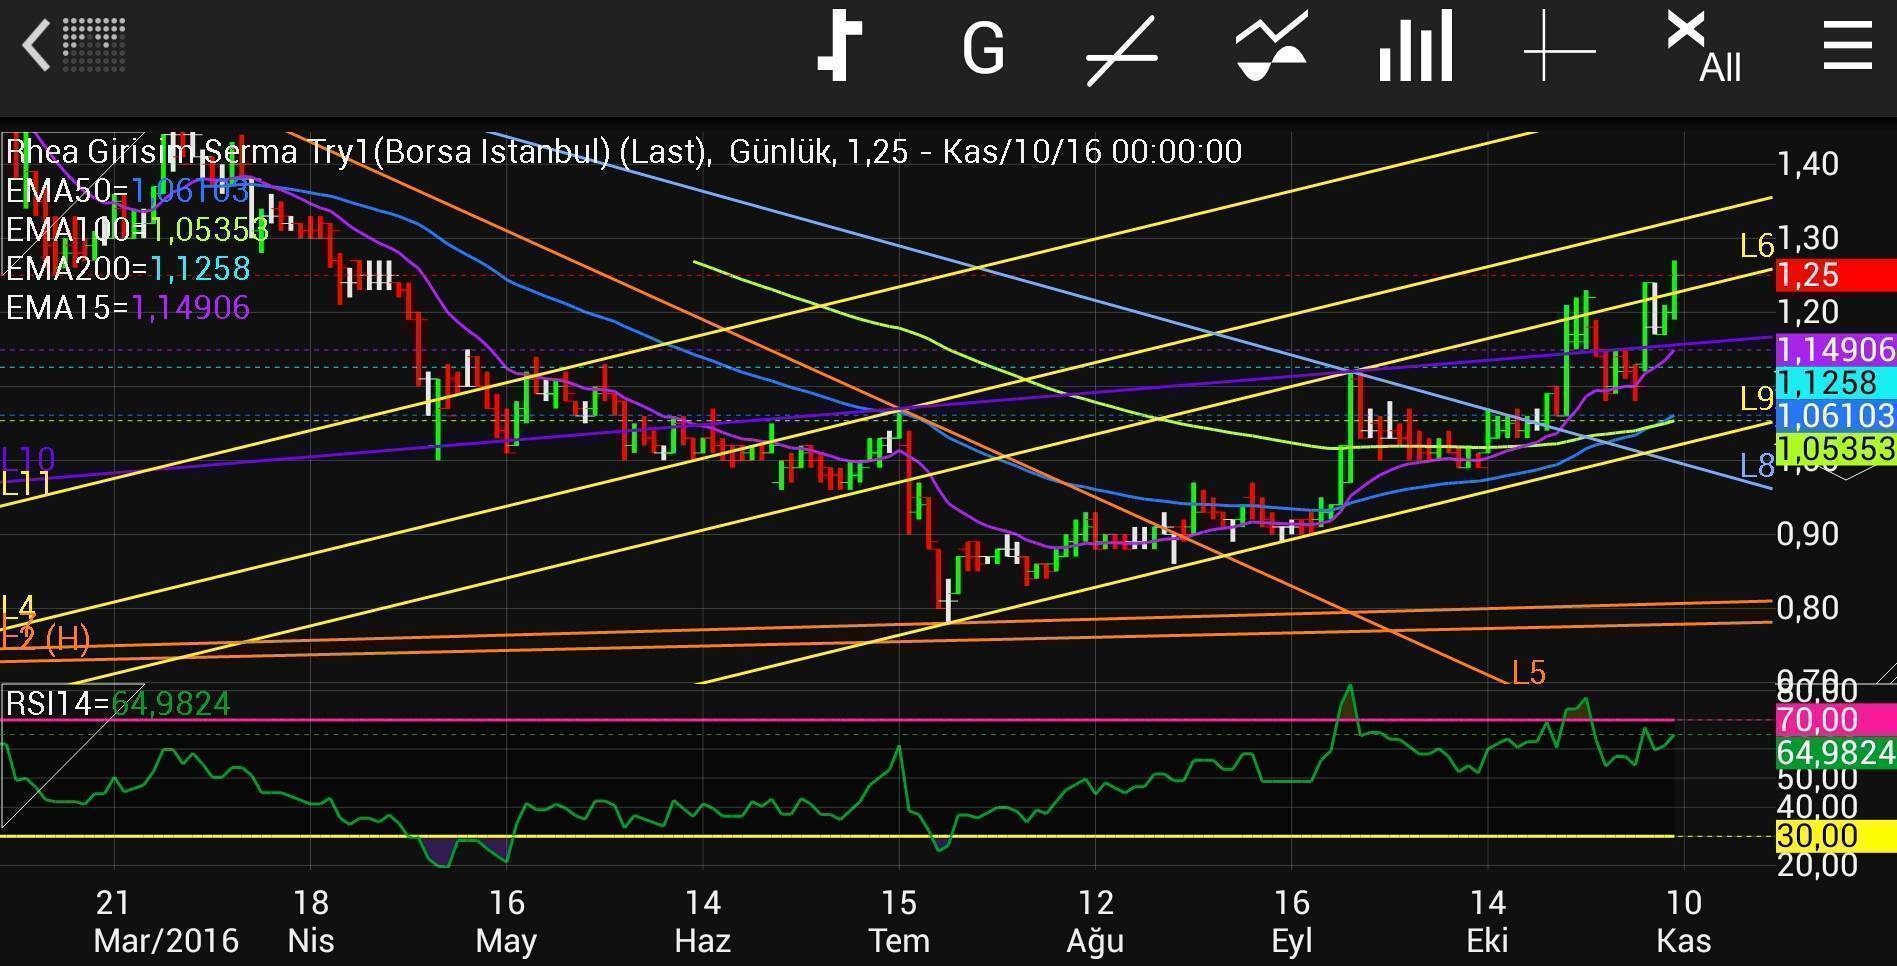
Task: Tap the red 1,25 last price tag
Action: (x=1835, y=275)
